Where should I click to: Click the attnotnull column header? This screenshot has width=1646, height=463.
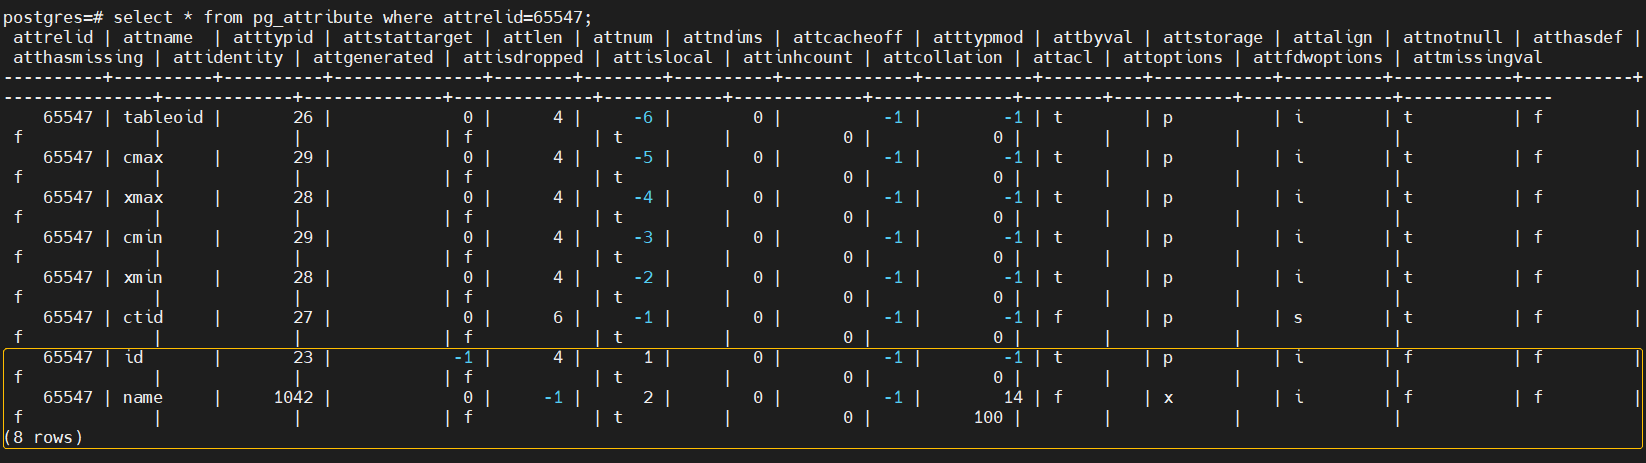coord(1453,37)
